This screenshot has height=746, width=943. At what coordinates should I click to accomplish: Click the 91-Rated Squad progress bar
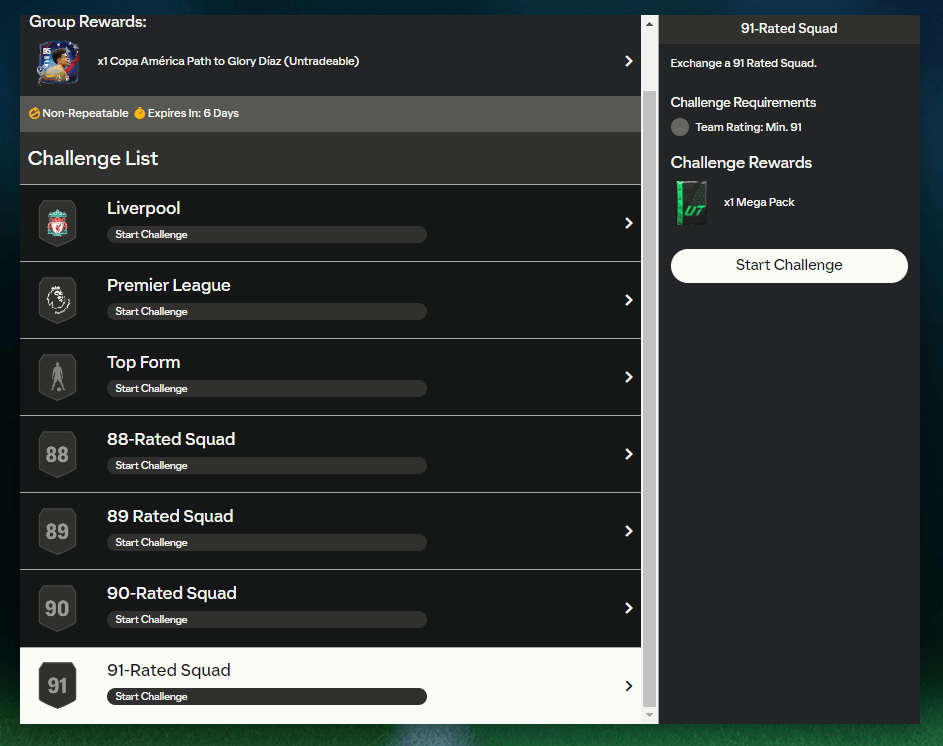click(266, 696)
